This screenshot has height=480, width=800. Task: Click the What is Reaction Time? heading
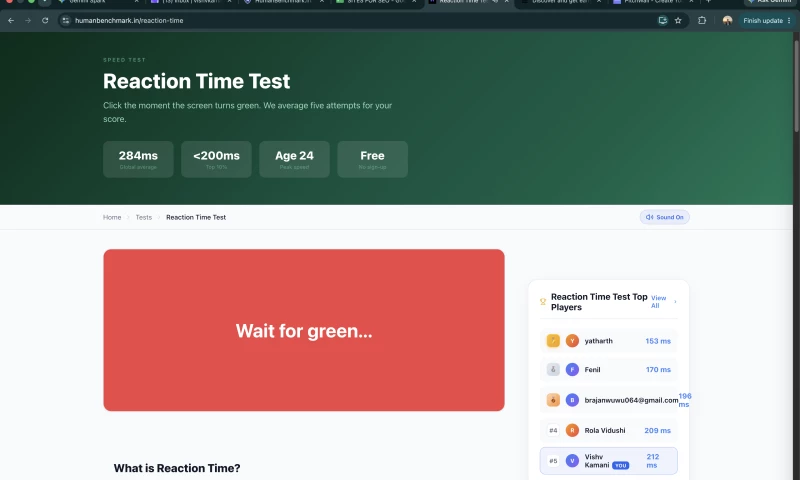click(x=177, y=468)
